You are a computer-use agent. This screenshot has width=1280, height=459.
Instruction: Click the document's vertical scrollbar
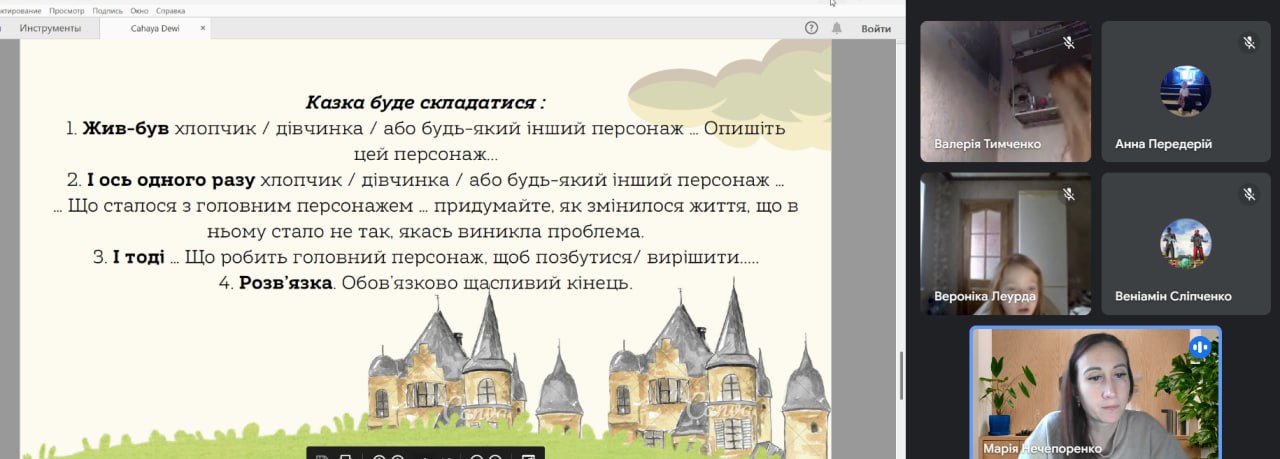pyautogui.click(x=901, y=362)
